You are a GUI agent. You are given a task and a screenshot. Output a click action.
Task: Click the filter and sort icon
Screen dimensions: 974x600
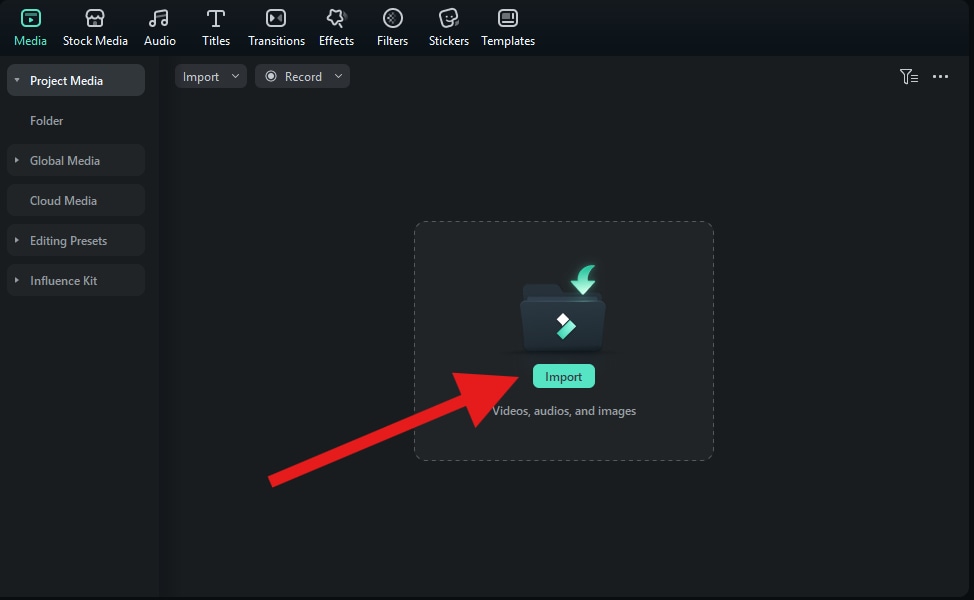click(x=909, y=76)
